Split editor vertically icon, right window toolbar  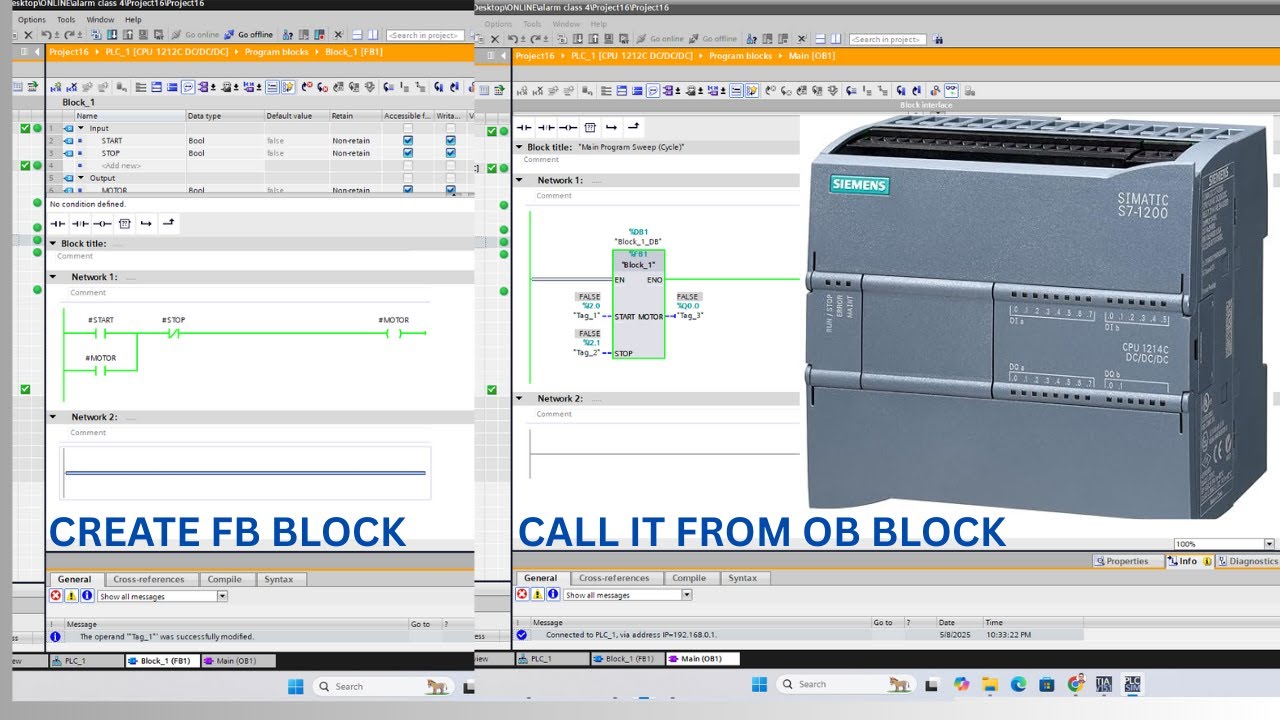[x=835, y=39]
